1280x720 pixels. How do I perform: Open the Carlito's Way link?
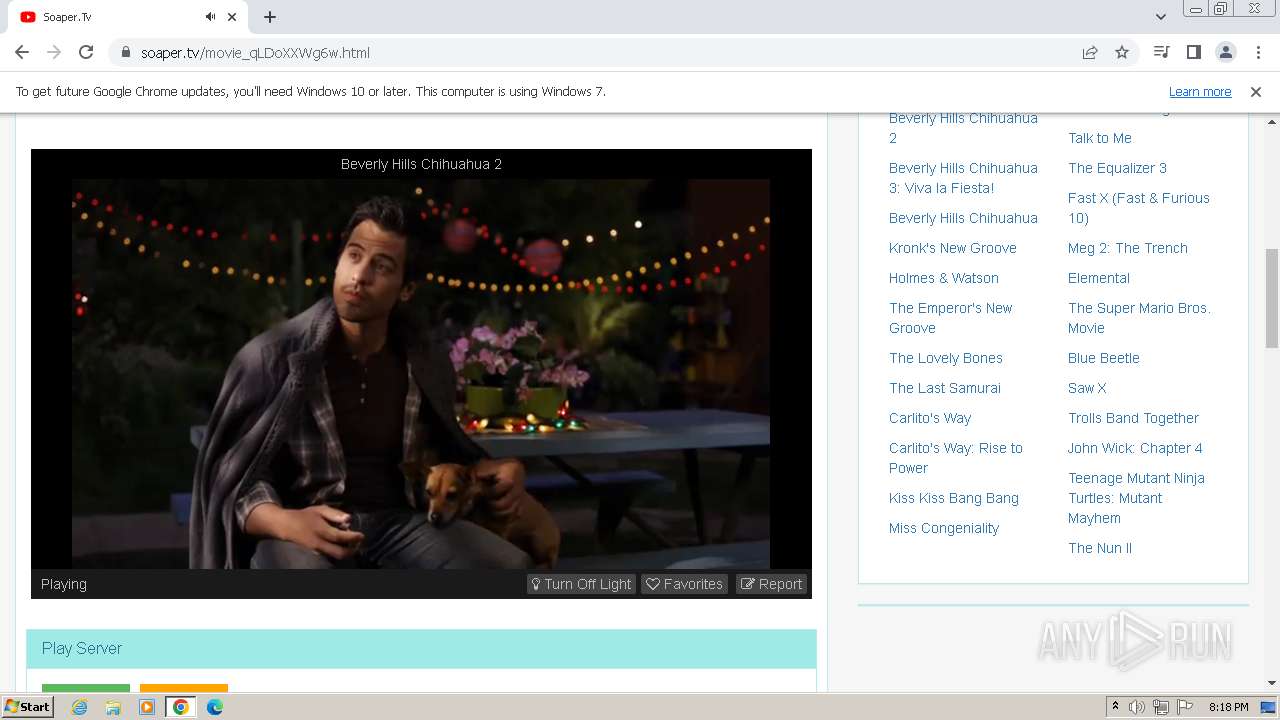(x=930, y=418)
